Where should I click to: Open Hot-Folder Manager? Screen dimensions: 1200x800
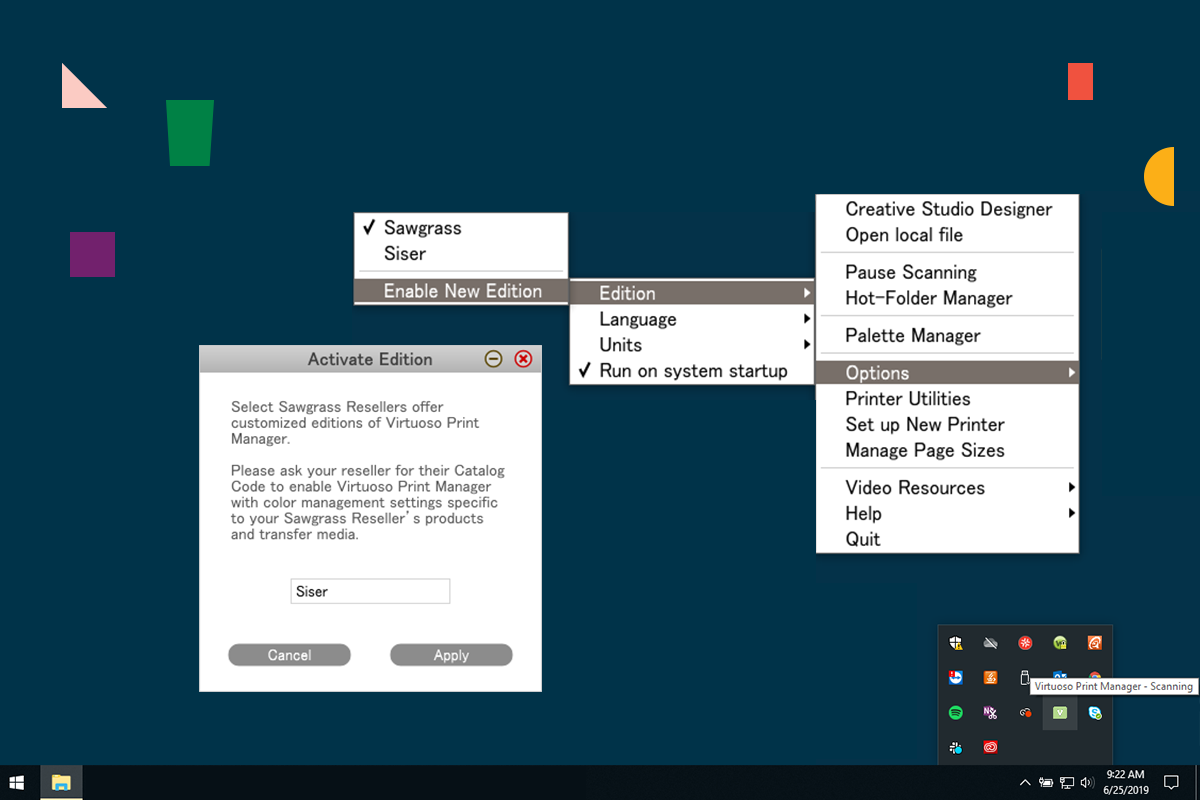coord(947,298)
